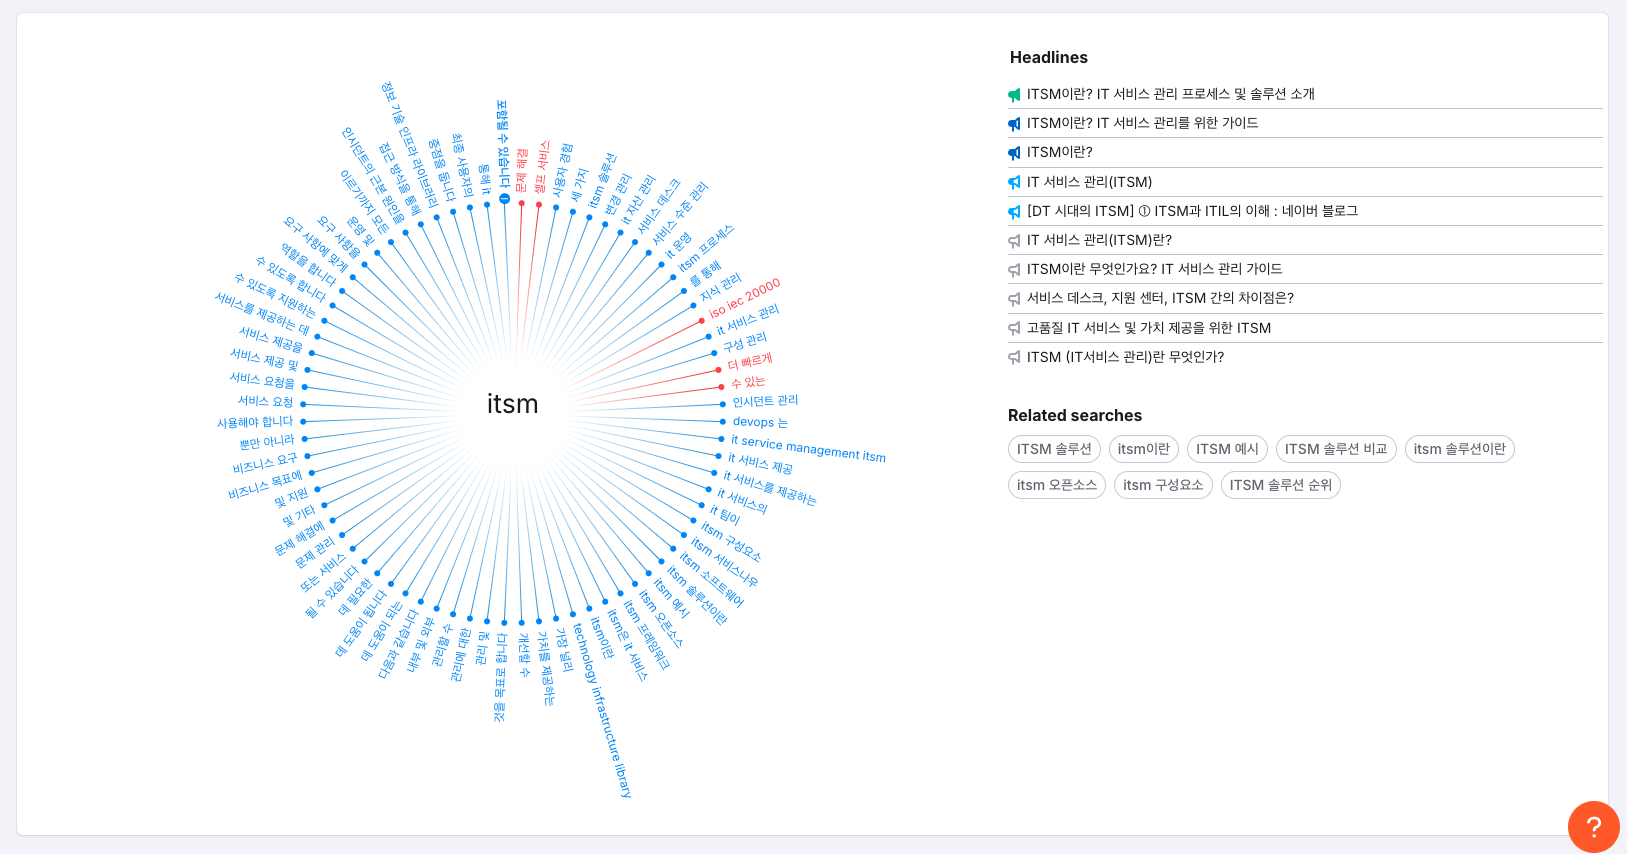Viewport: 1627px width, 854px height.
Task: Open headline 'ITSM이란 무엇인가요? IT 서비스 관리 가이드'
Action: point(1154,269)
